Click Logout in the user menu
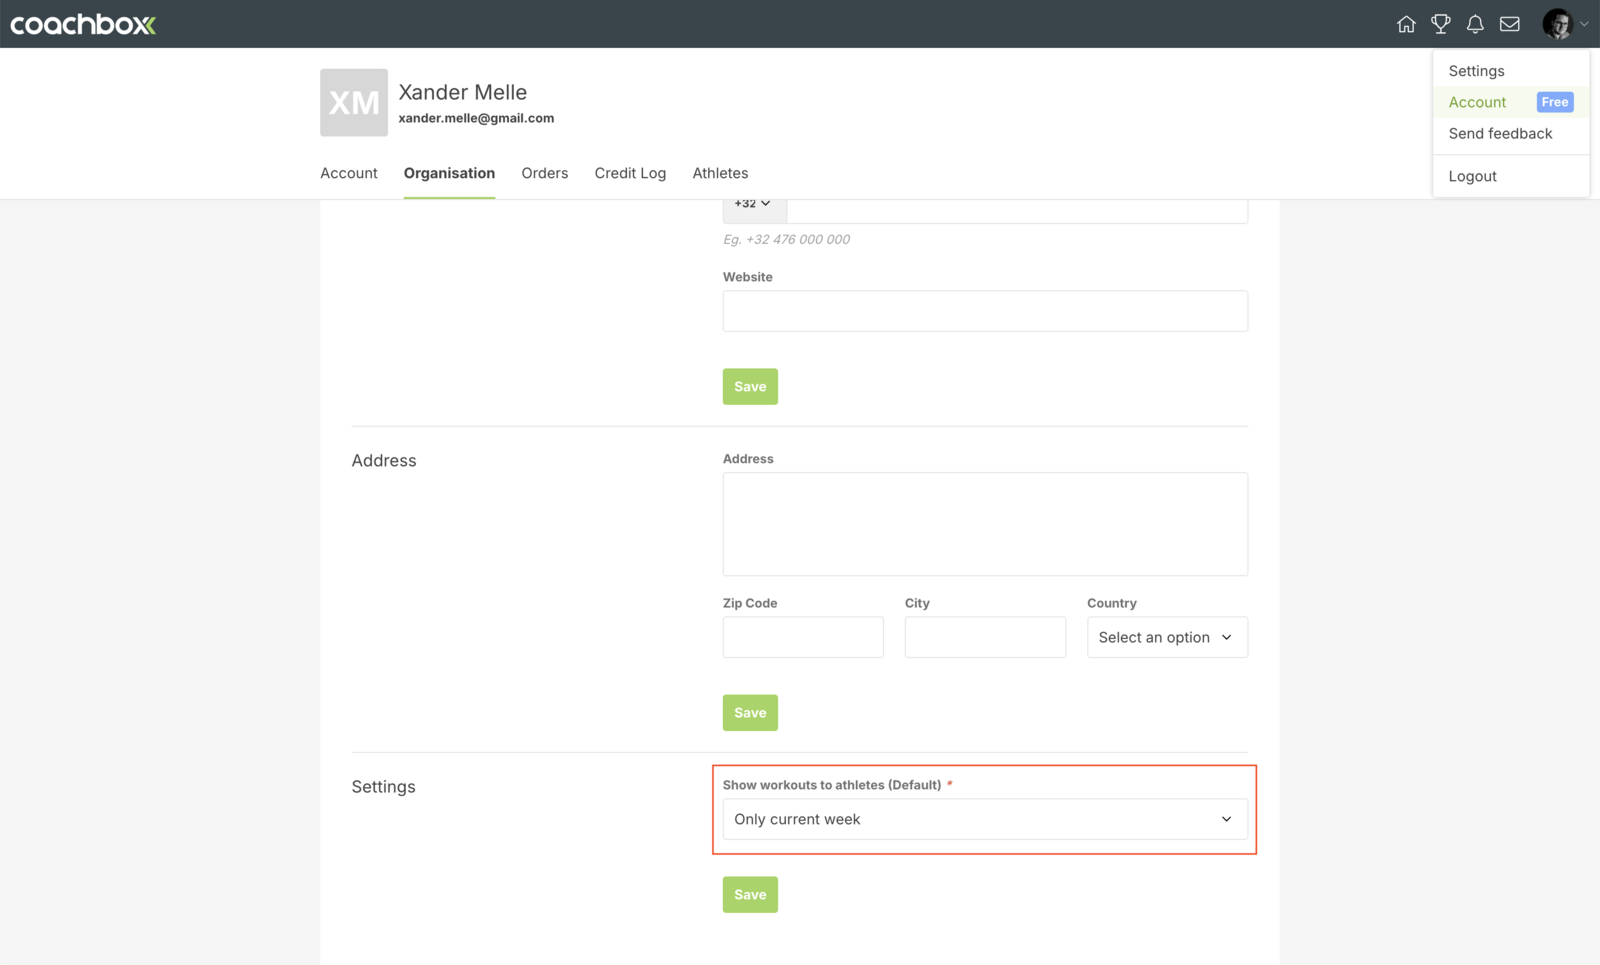The image size is (1600, 965). click(1472, 176)
